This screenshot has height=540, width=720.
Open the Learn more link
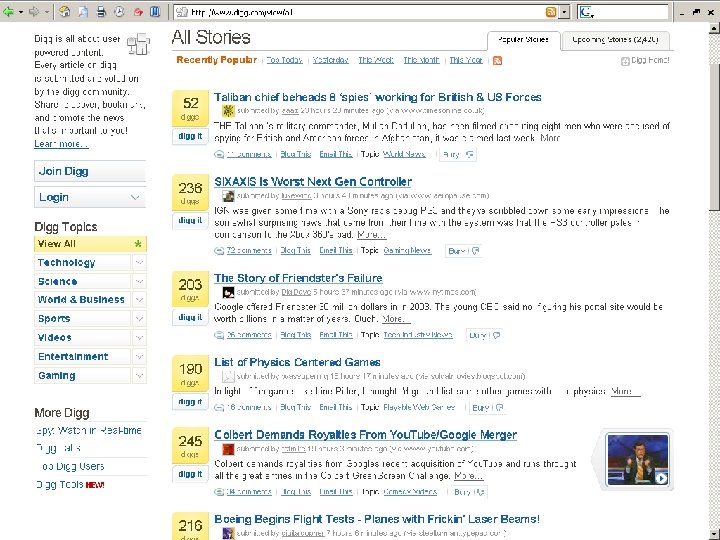[61, 144]
